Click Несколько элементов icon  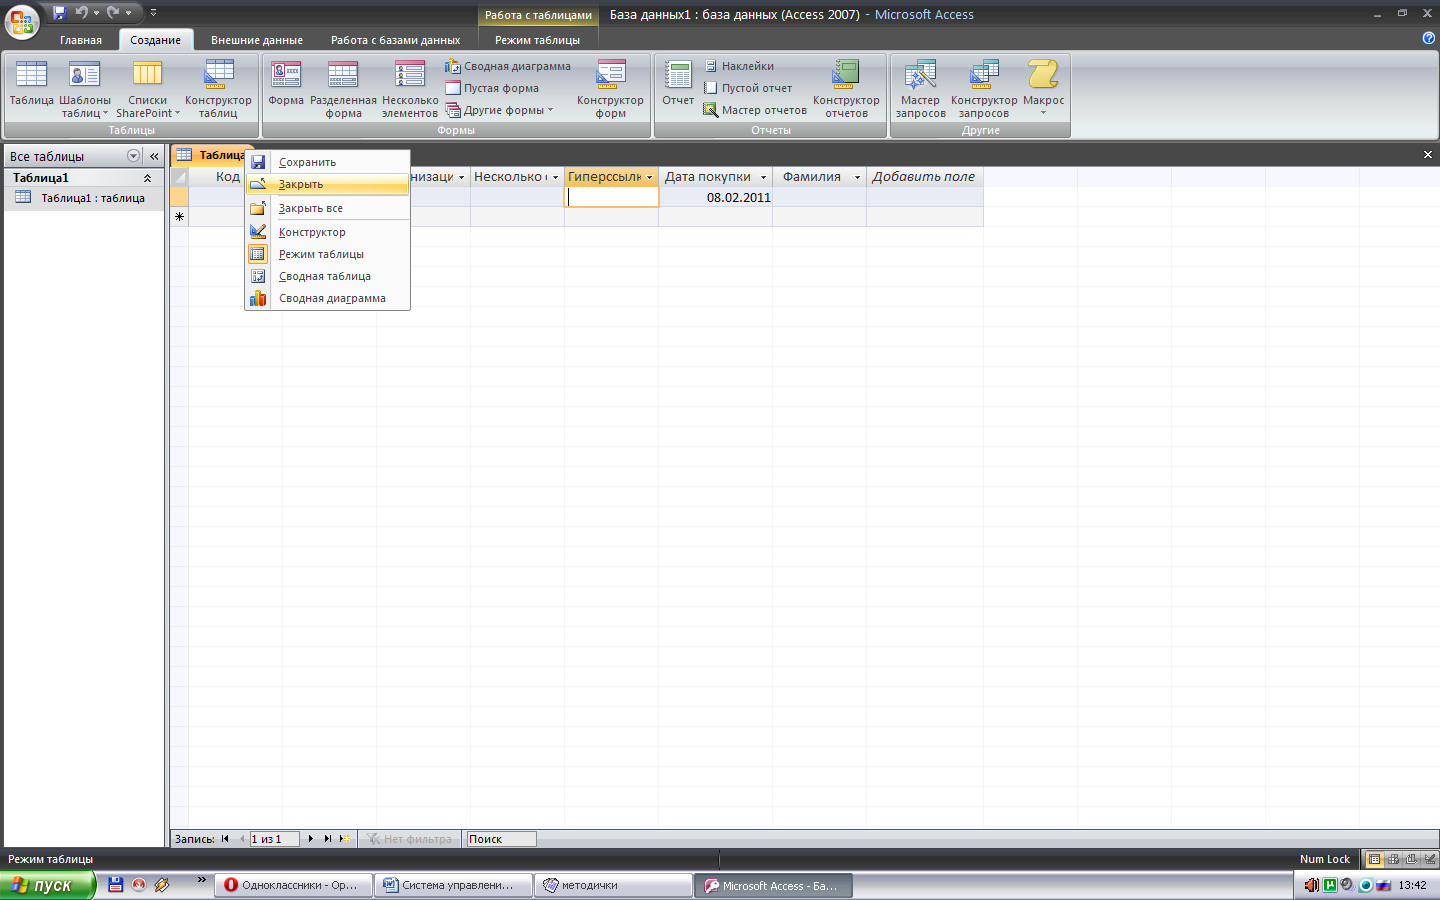pyautogui.click(x=410, y=89)
